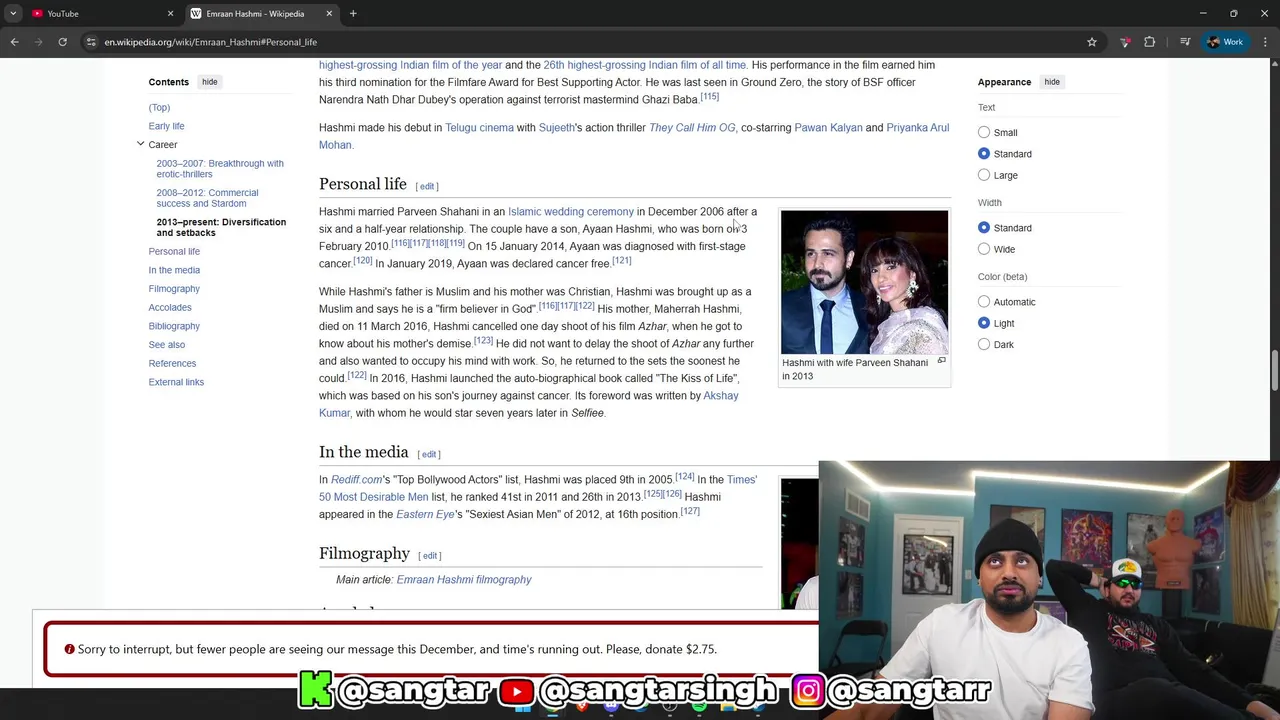Click the address bar URL
The image size is (1280, 720).
tap(211, 42)
